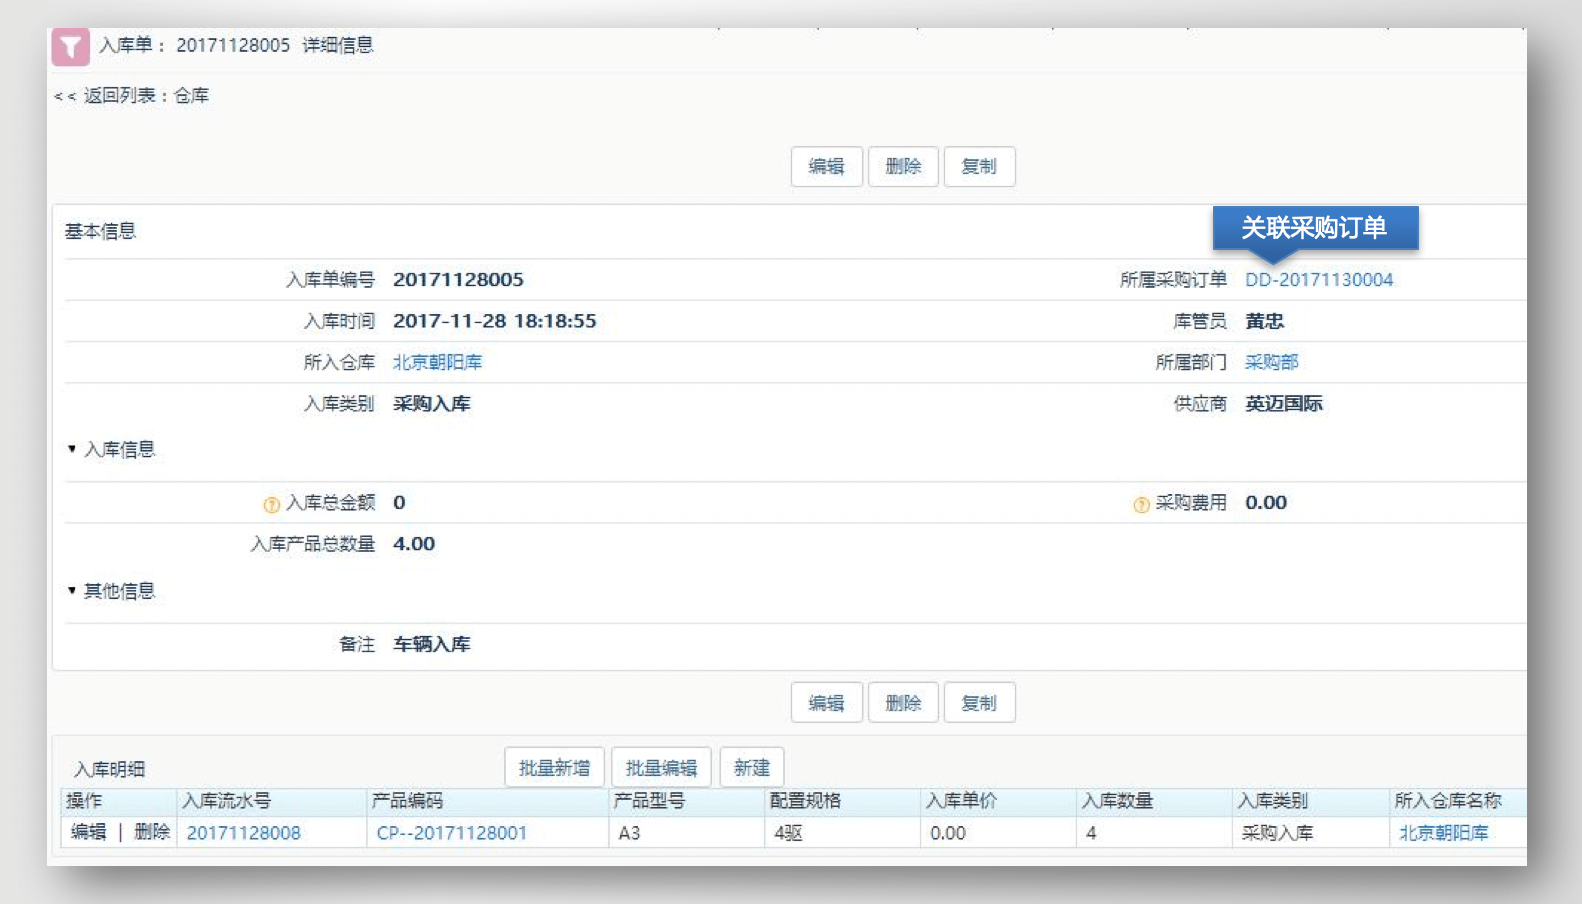Click 删除 in the 入库明细 row

click(152, 832)
